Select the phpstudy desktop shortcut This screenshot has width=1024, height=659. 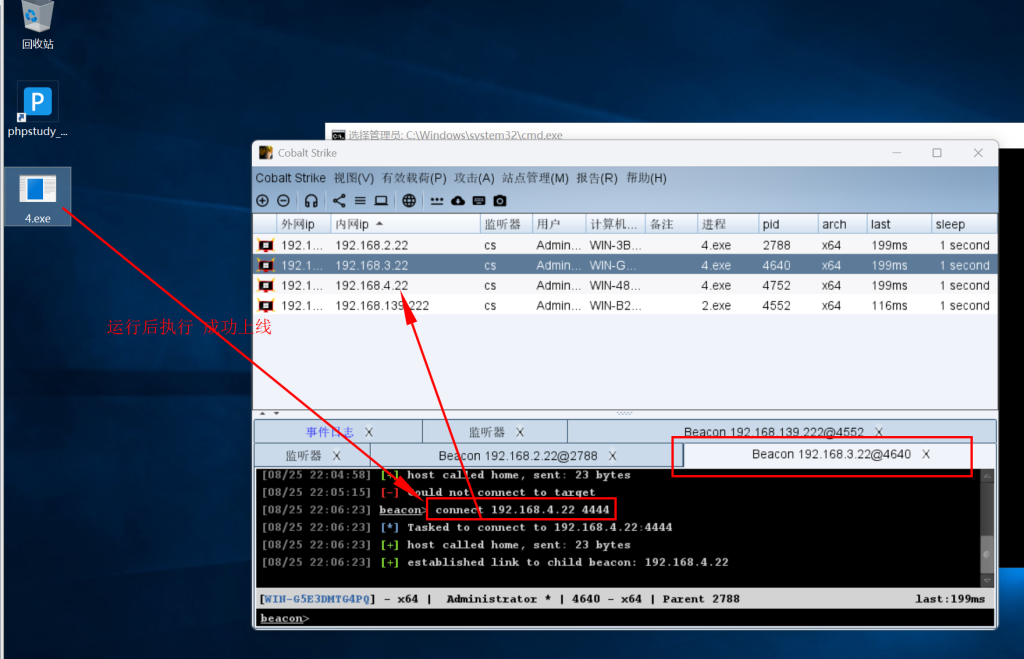[x=37, y=110]
